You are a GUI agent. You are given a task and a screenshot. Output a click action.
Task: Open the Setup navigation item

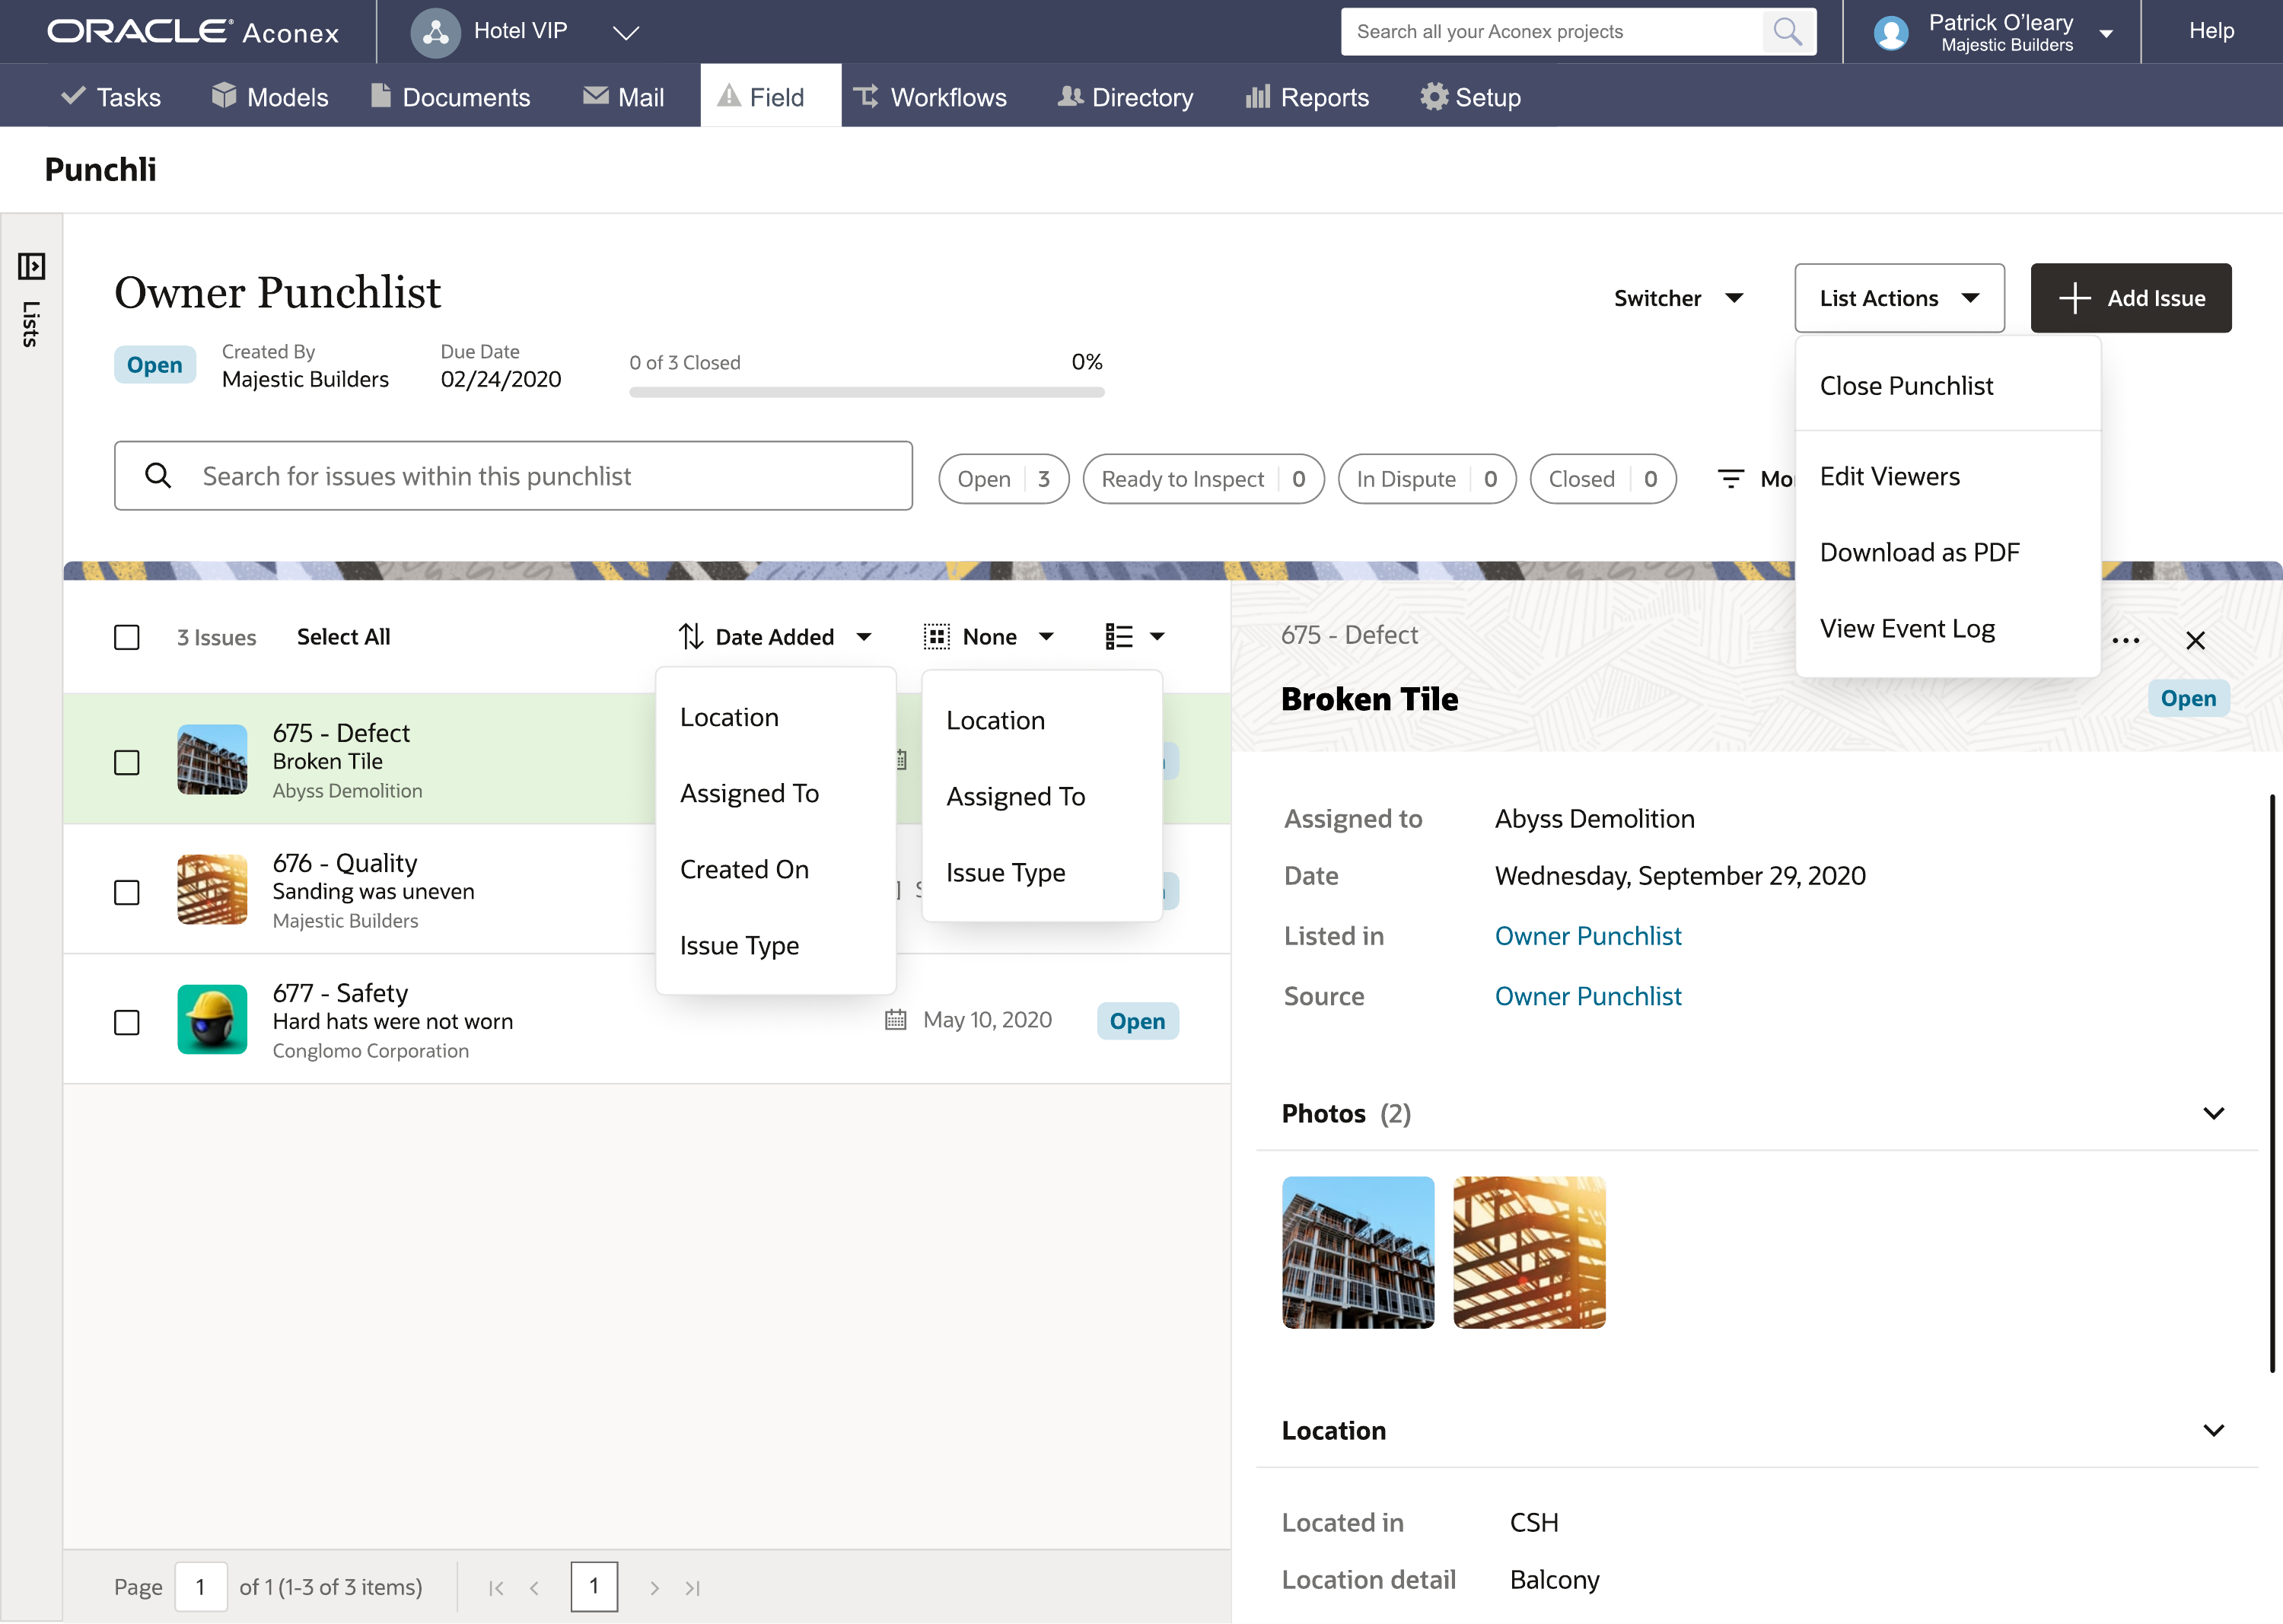point(1470,97)
